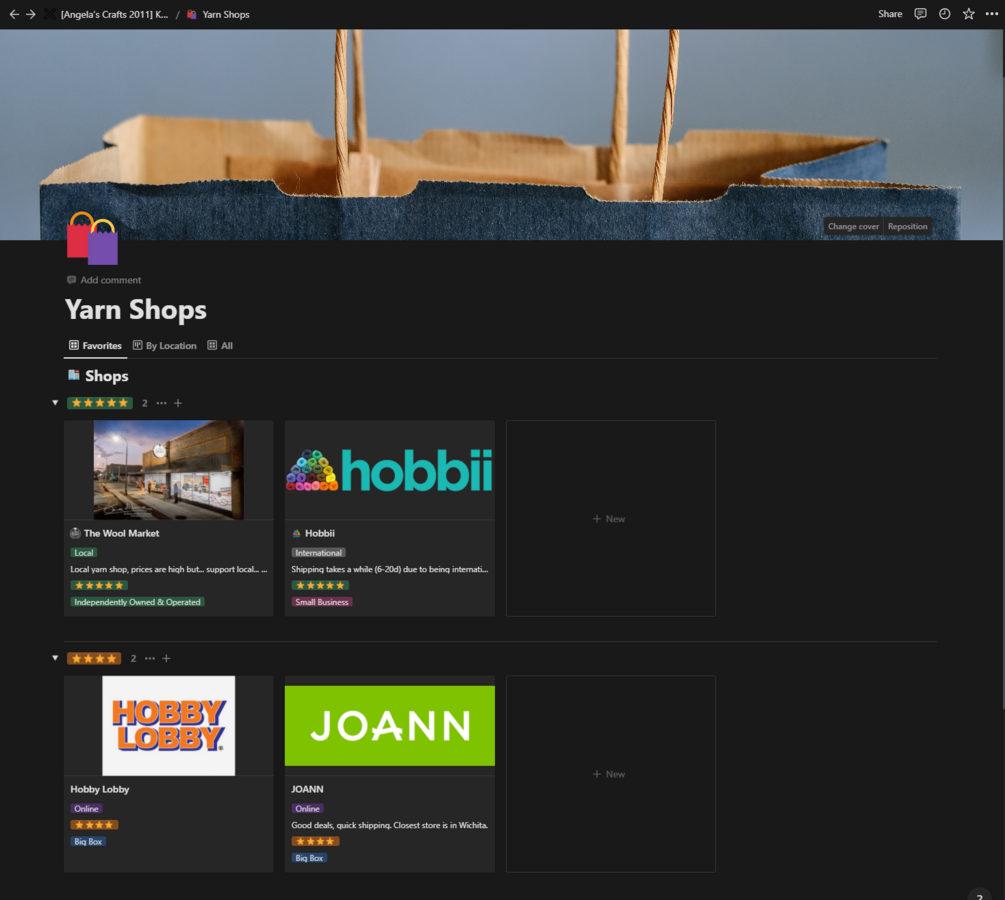
Task: Click the Online tag on Hobby Lobby
Action: 87,809
